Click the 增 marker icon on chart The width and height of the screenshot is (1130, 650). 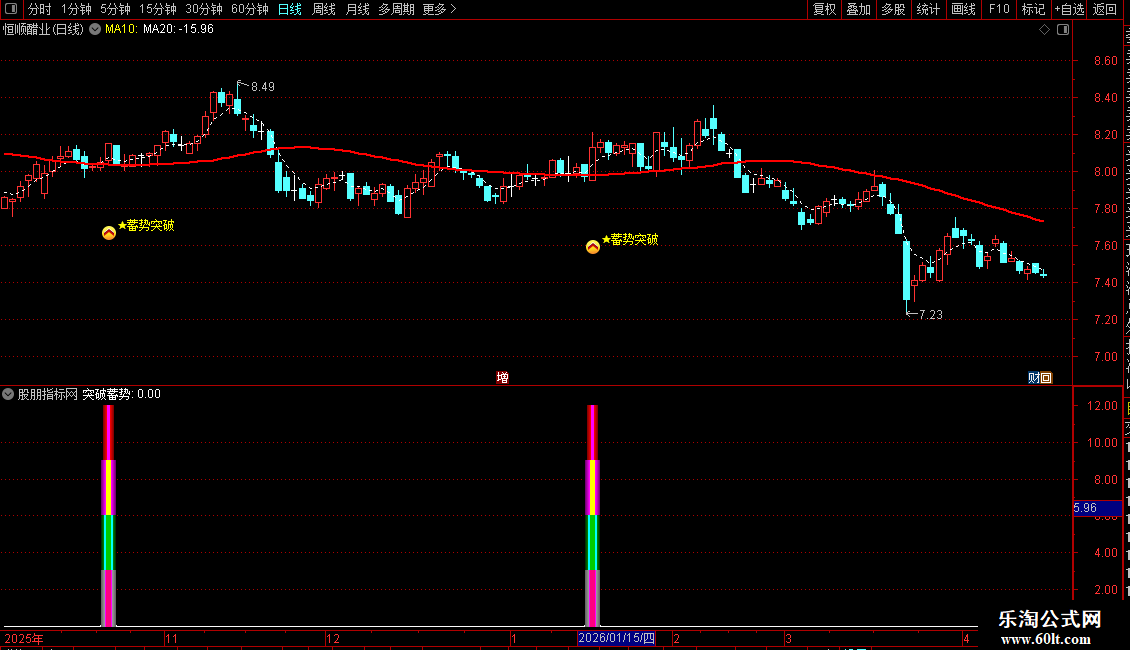pos(502,378)
